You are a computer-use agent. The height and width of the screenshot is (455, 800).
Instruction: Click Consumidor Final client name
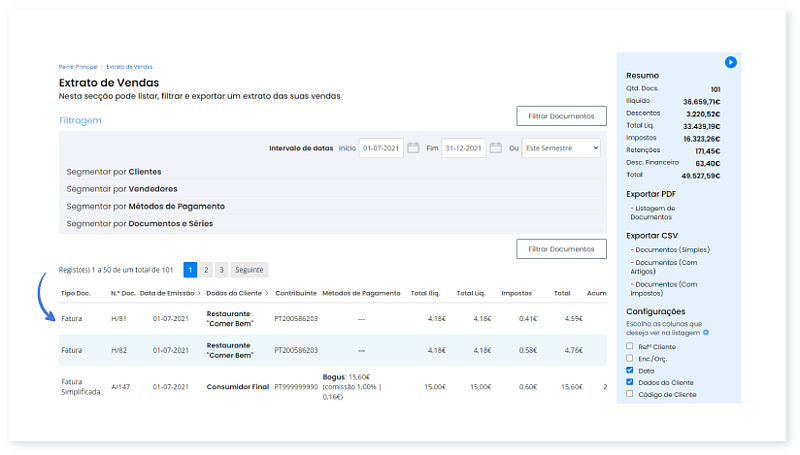pos(238,387)
